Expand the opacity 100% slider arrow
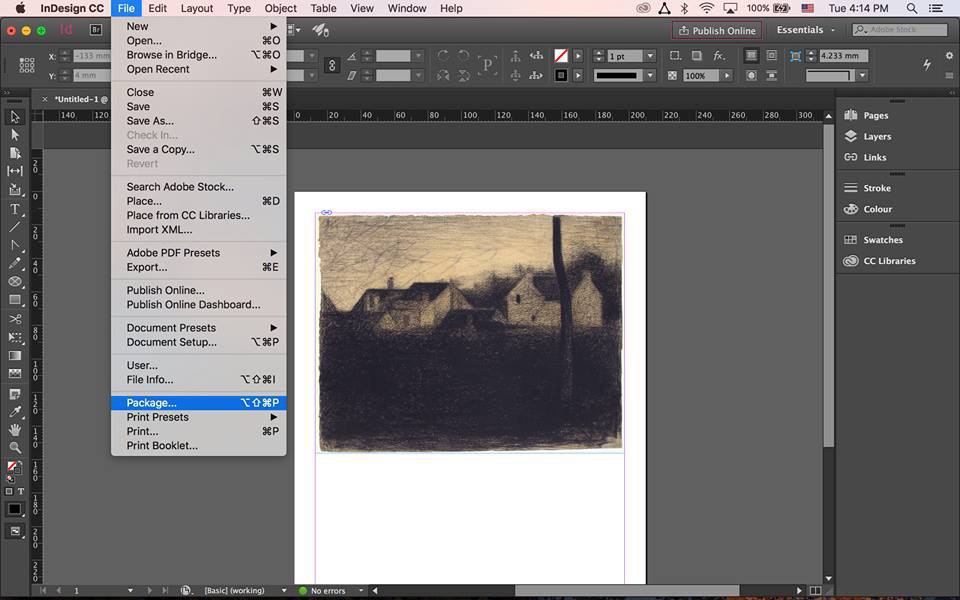 [x=727, y=75]
